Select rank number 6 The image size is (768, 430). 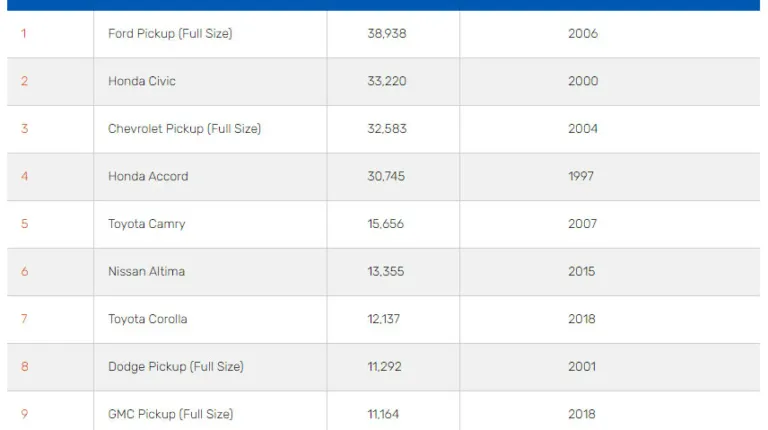pyautogui.click(x=25, y=271)
